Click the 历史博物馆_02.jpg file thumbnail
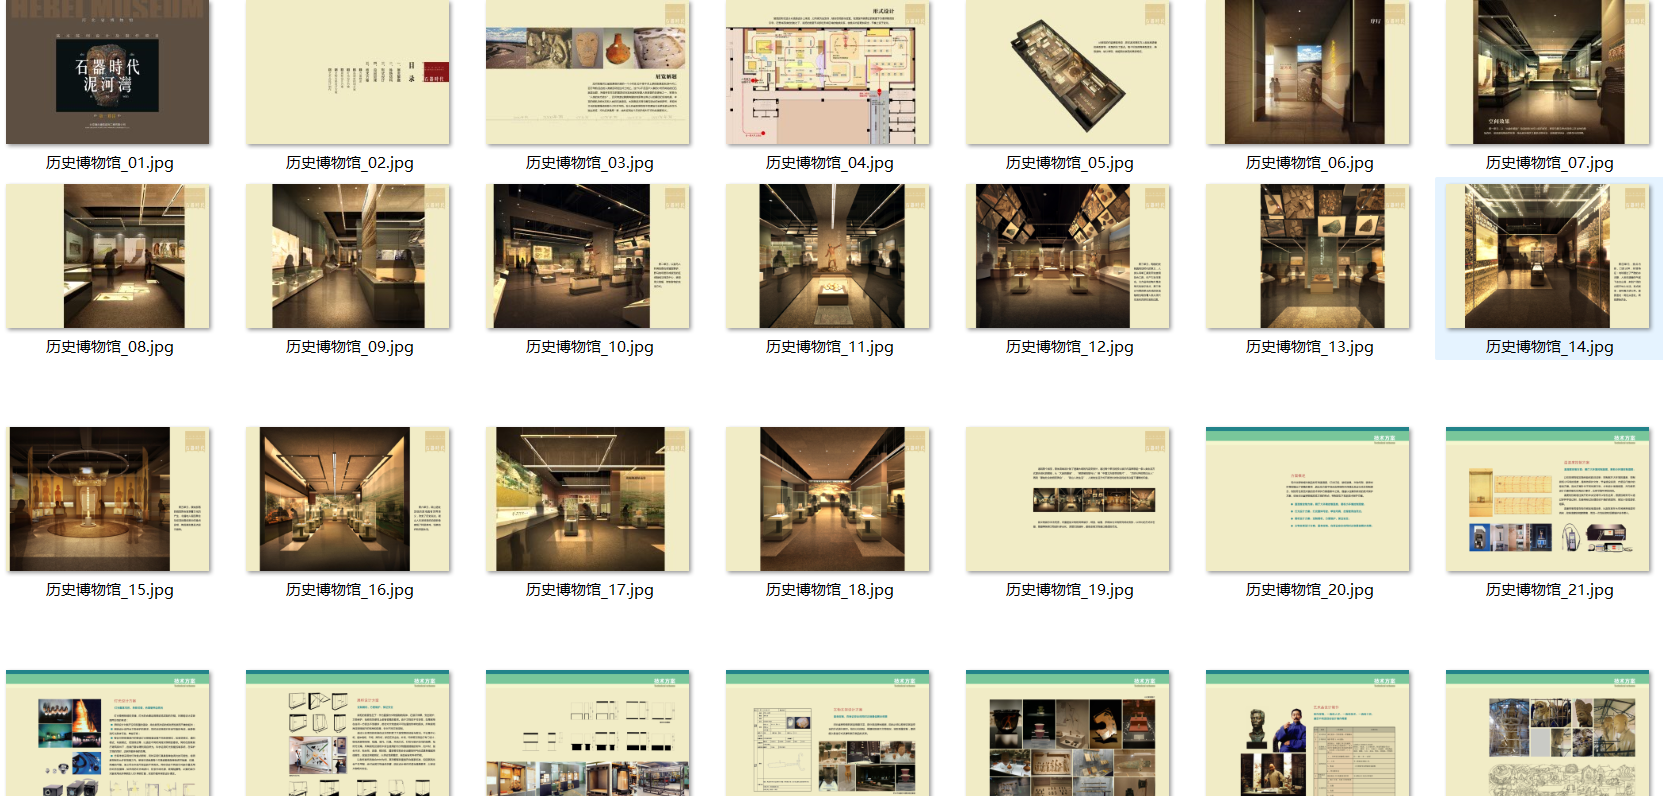This screenshot has height=796, width=1663. coord(348,72)
